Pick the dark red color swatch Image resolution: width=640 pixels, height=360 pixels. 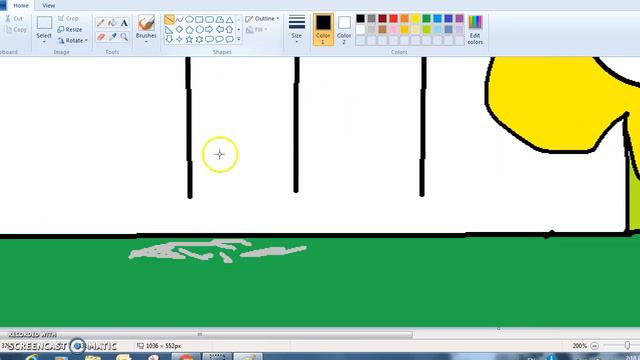click(x=382, y=19)
